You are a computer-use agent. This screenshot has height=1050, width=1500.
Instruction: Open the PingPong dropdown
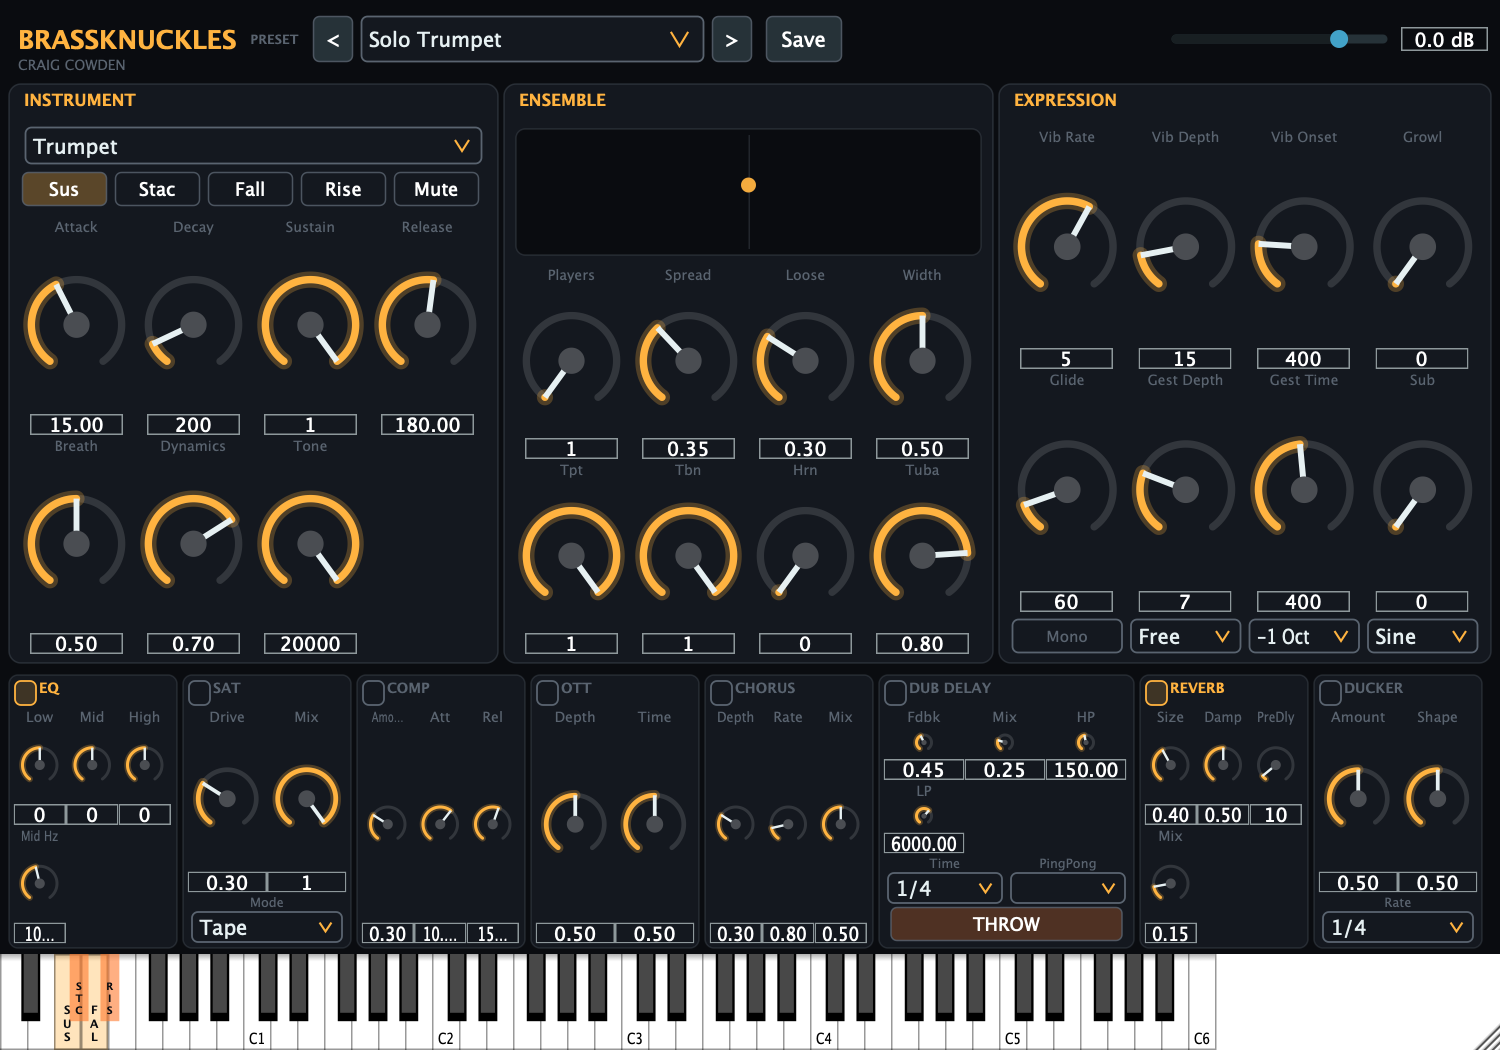1068,888
